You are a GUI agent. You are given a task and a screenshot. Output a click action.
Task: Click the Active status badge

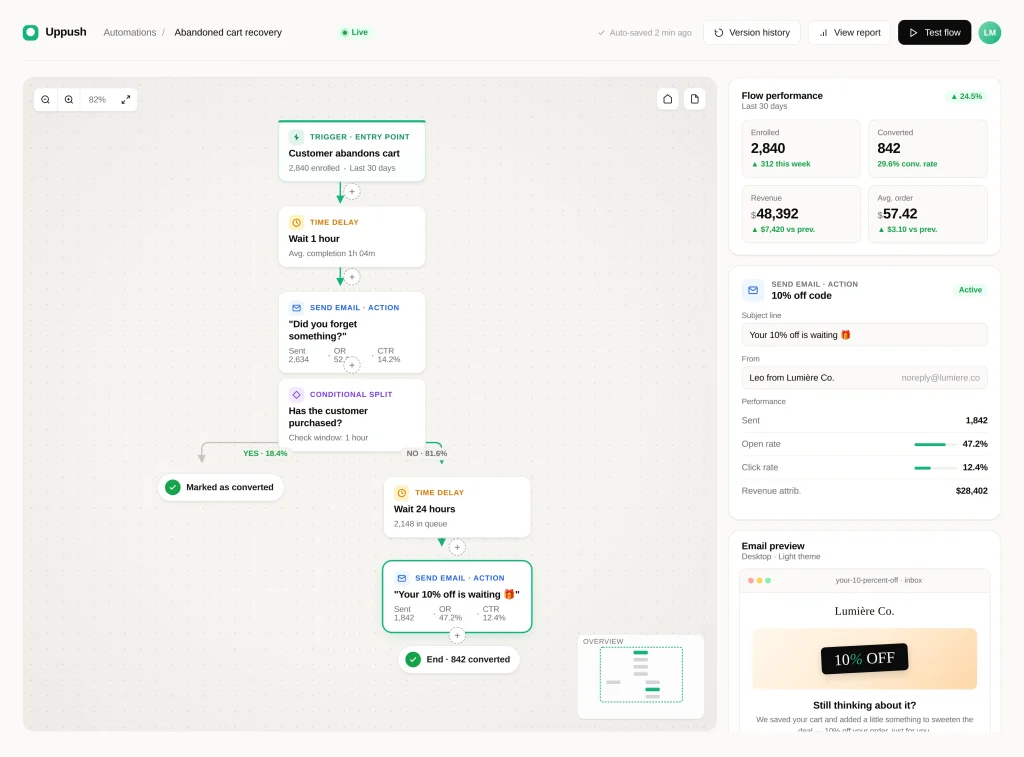(970, 290)
